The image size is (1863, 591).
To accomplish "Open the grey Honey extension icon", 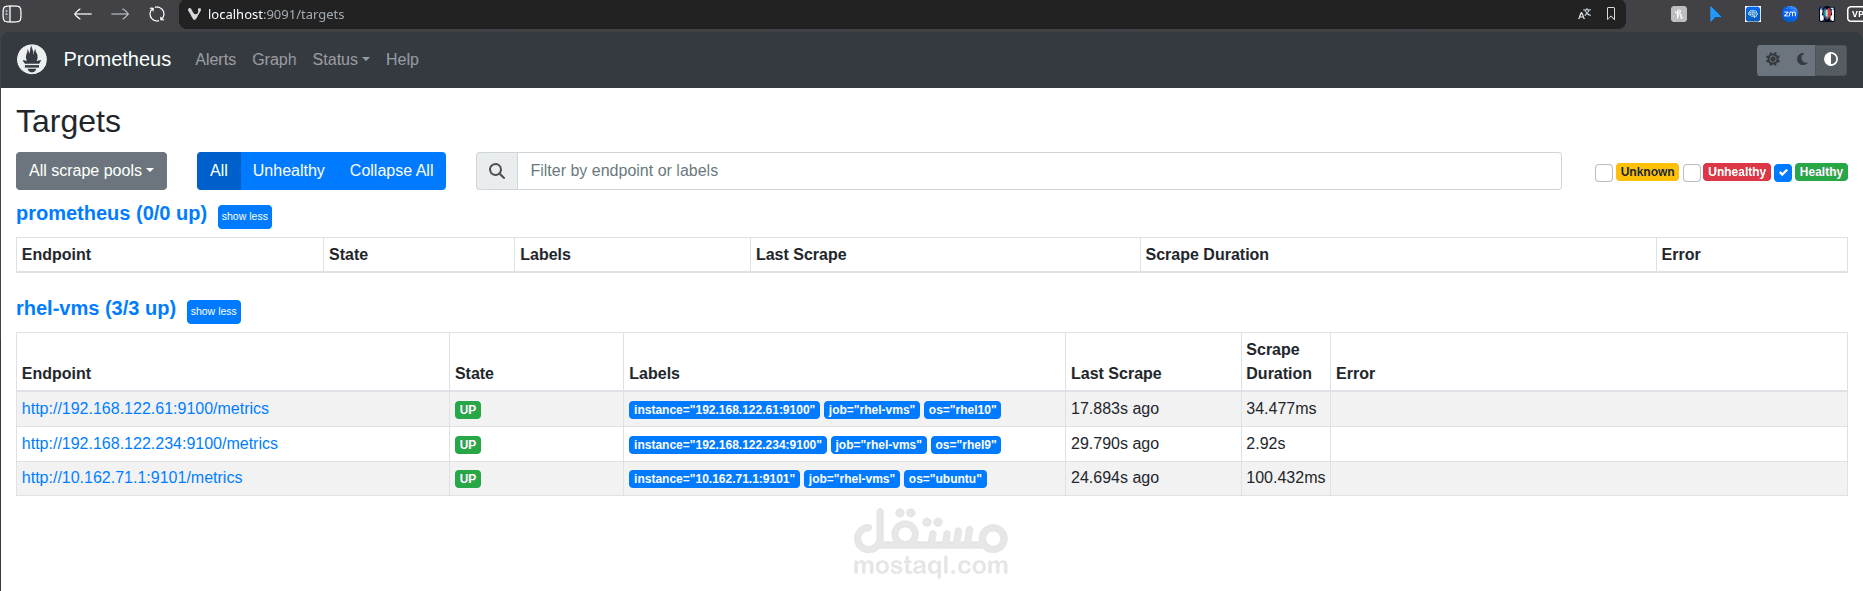I will click(1679, 14).
